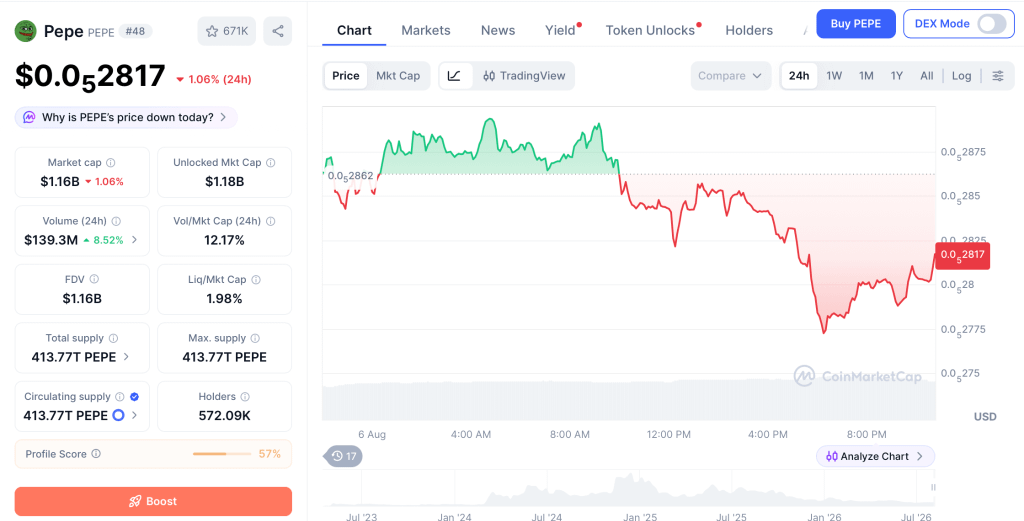Click the historical range mini chart
The image size is (1024, 521).
628,488
